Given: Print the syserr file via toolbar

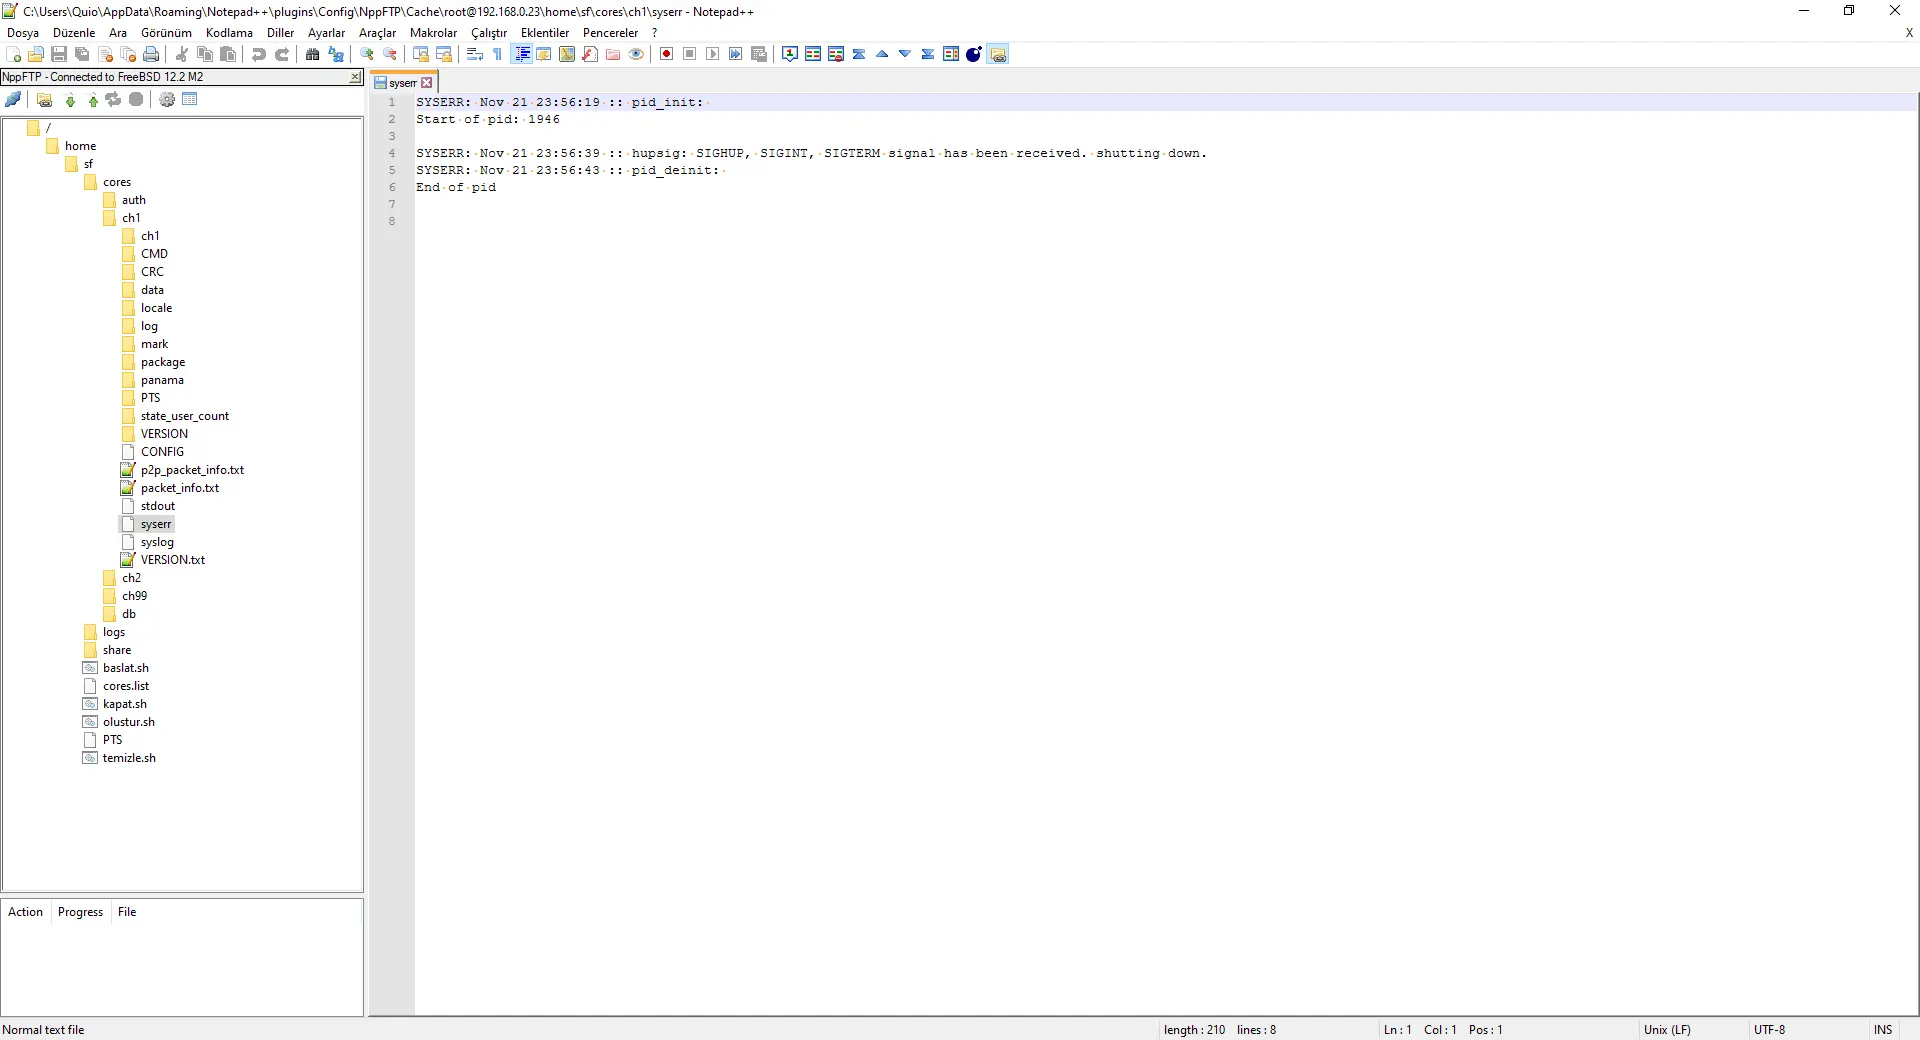Looking at the screenshot, I should (x=151, y=54).
